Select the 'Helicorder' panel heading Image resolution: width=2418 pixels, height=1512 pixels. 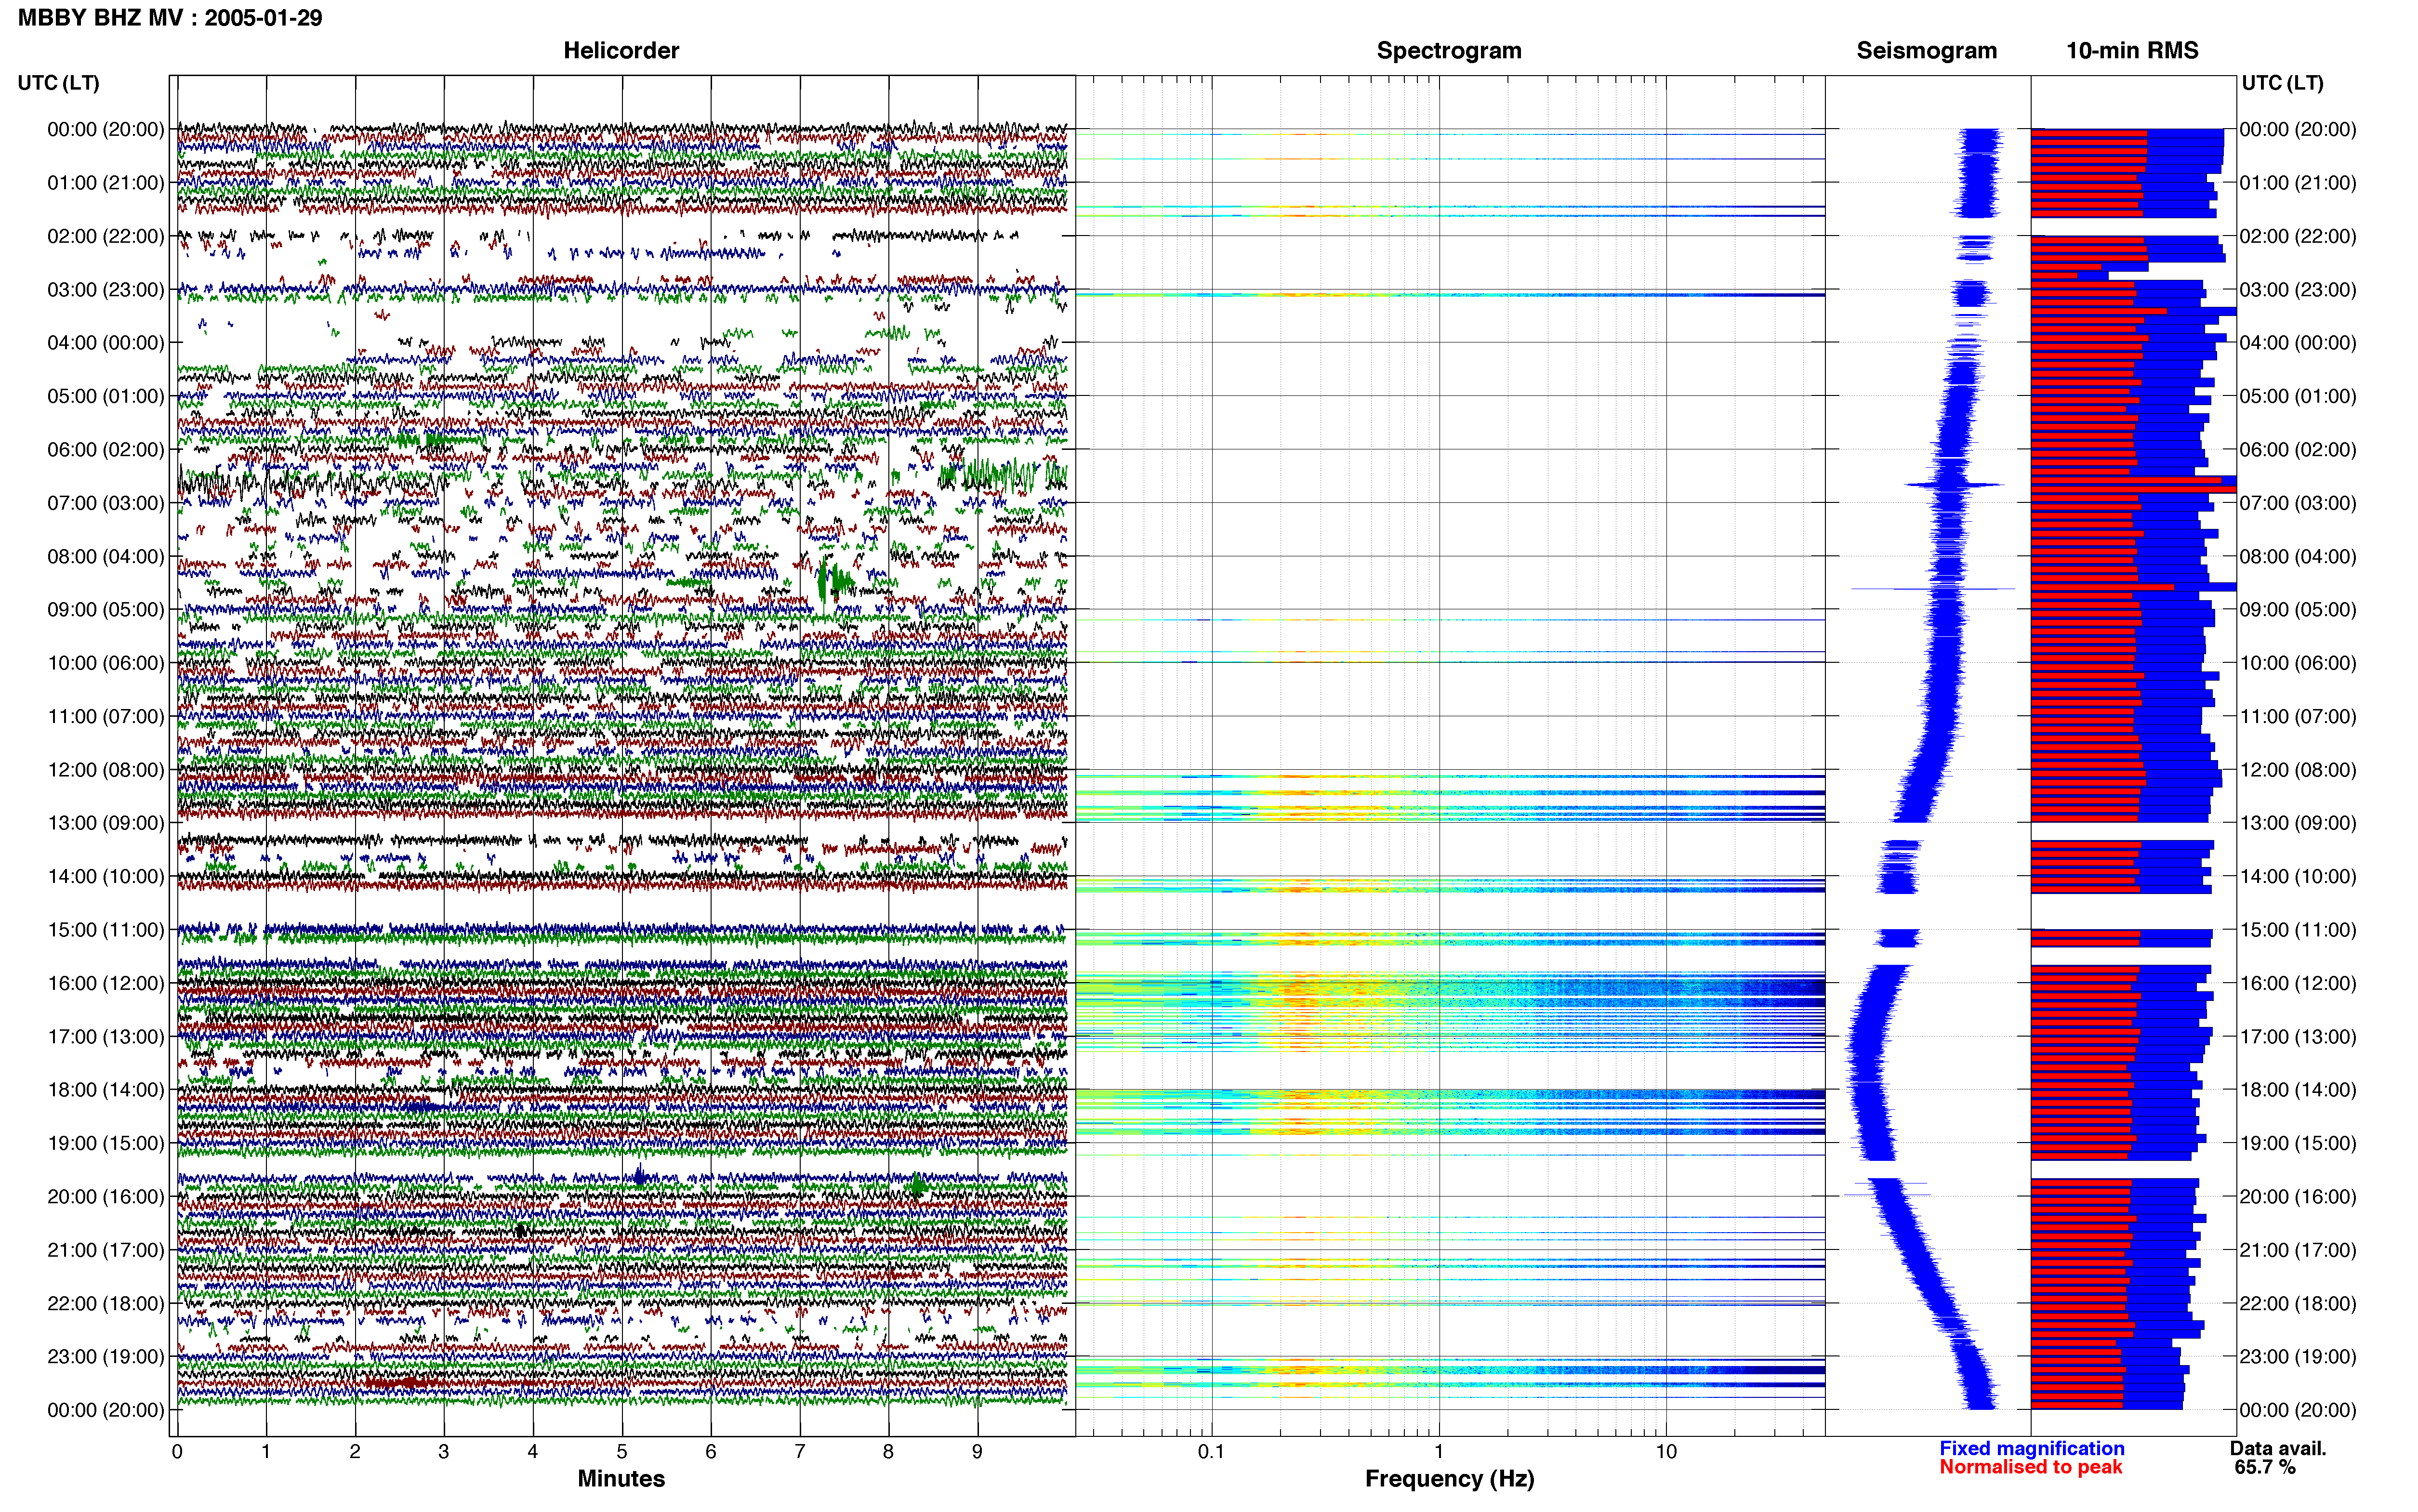(x=621, y=50)
